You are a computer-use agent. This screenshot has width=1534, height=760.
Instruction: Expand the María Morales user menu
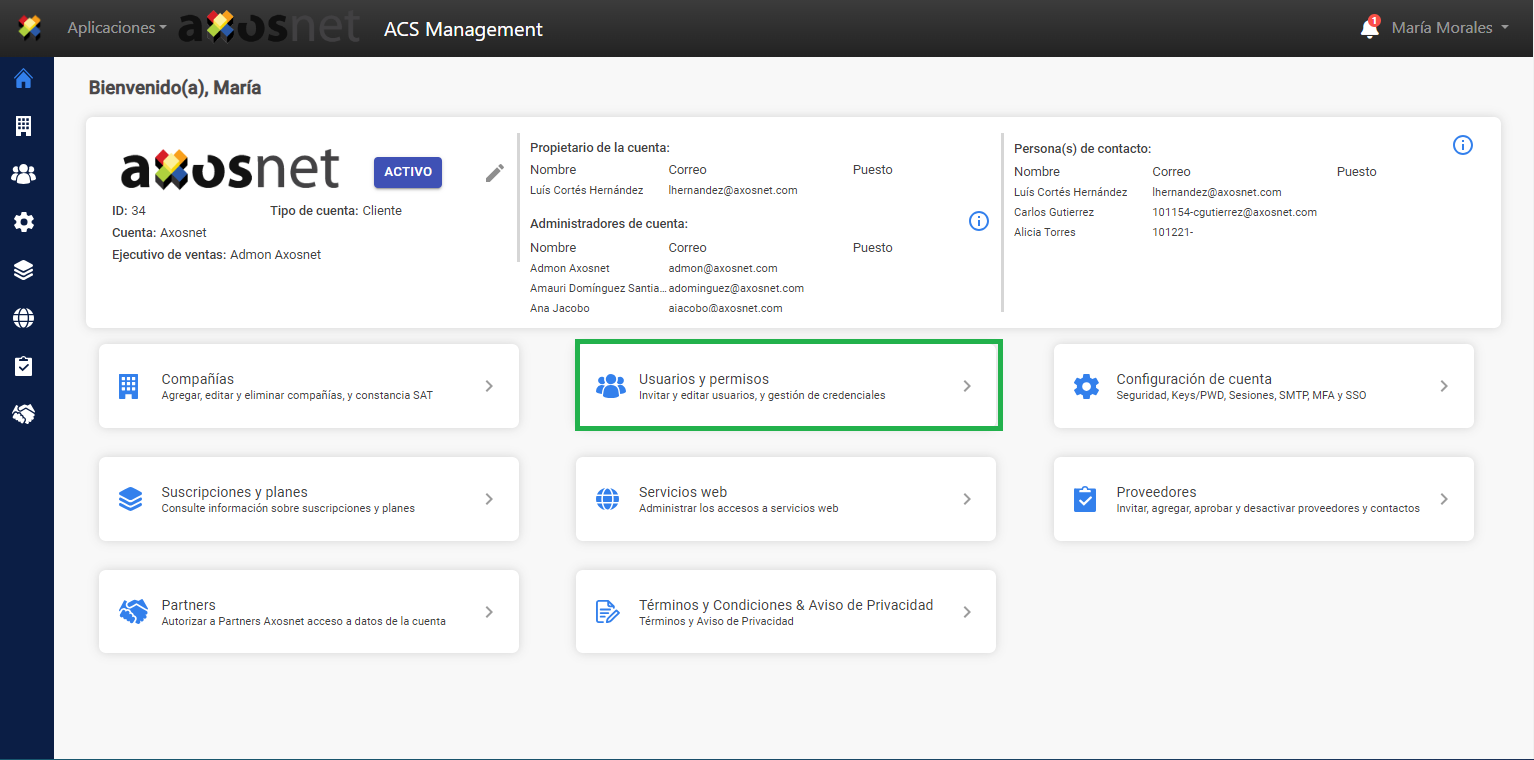point(1449,28)
